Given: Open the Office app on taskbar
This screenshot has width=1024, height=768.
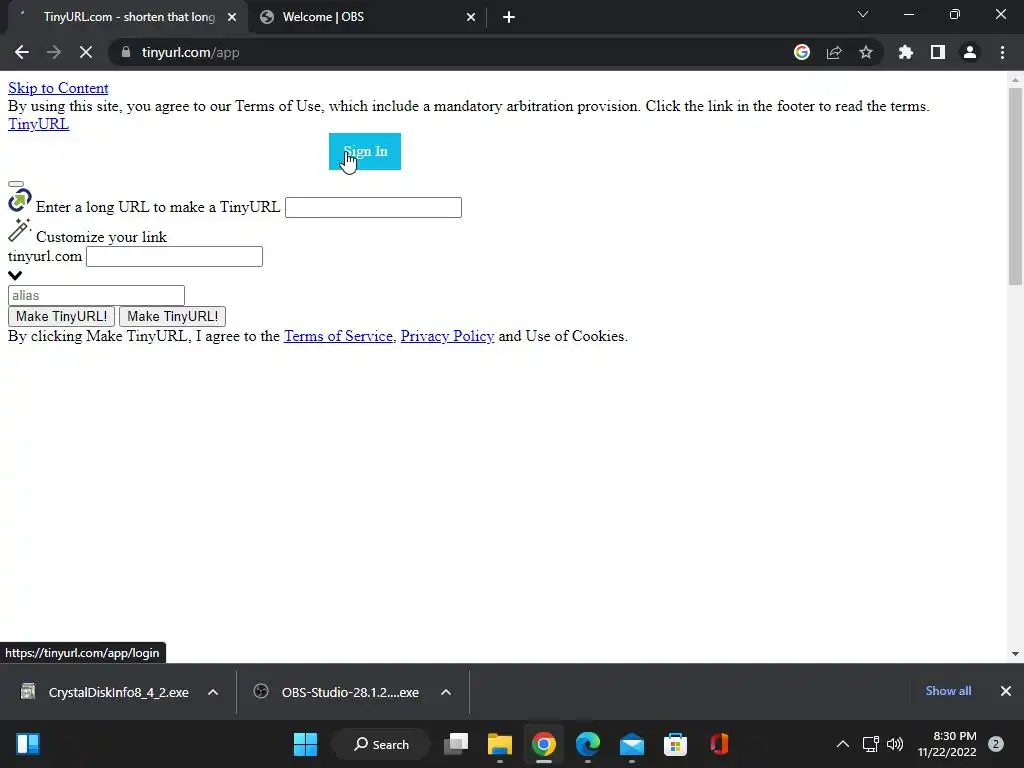Looking at the screenshot, I should [719, 744].
